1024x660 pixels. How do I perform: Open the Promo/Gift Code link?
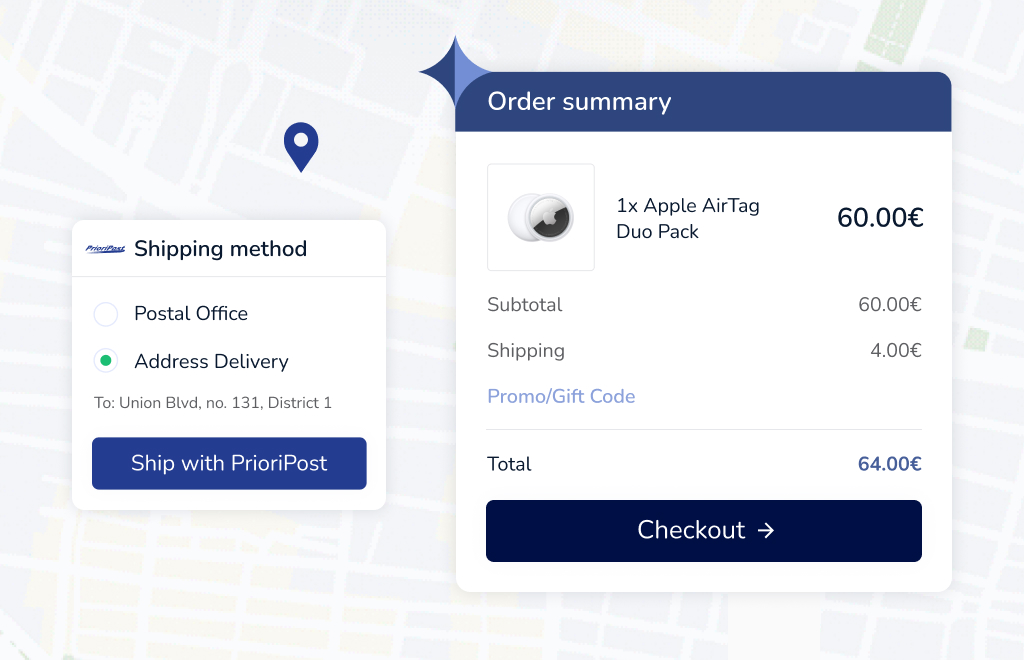(x=561, y=396)
